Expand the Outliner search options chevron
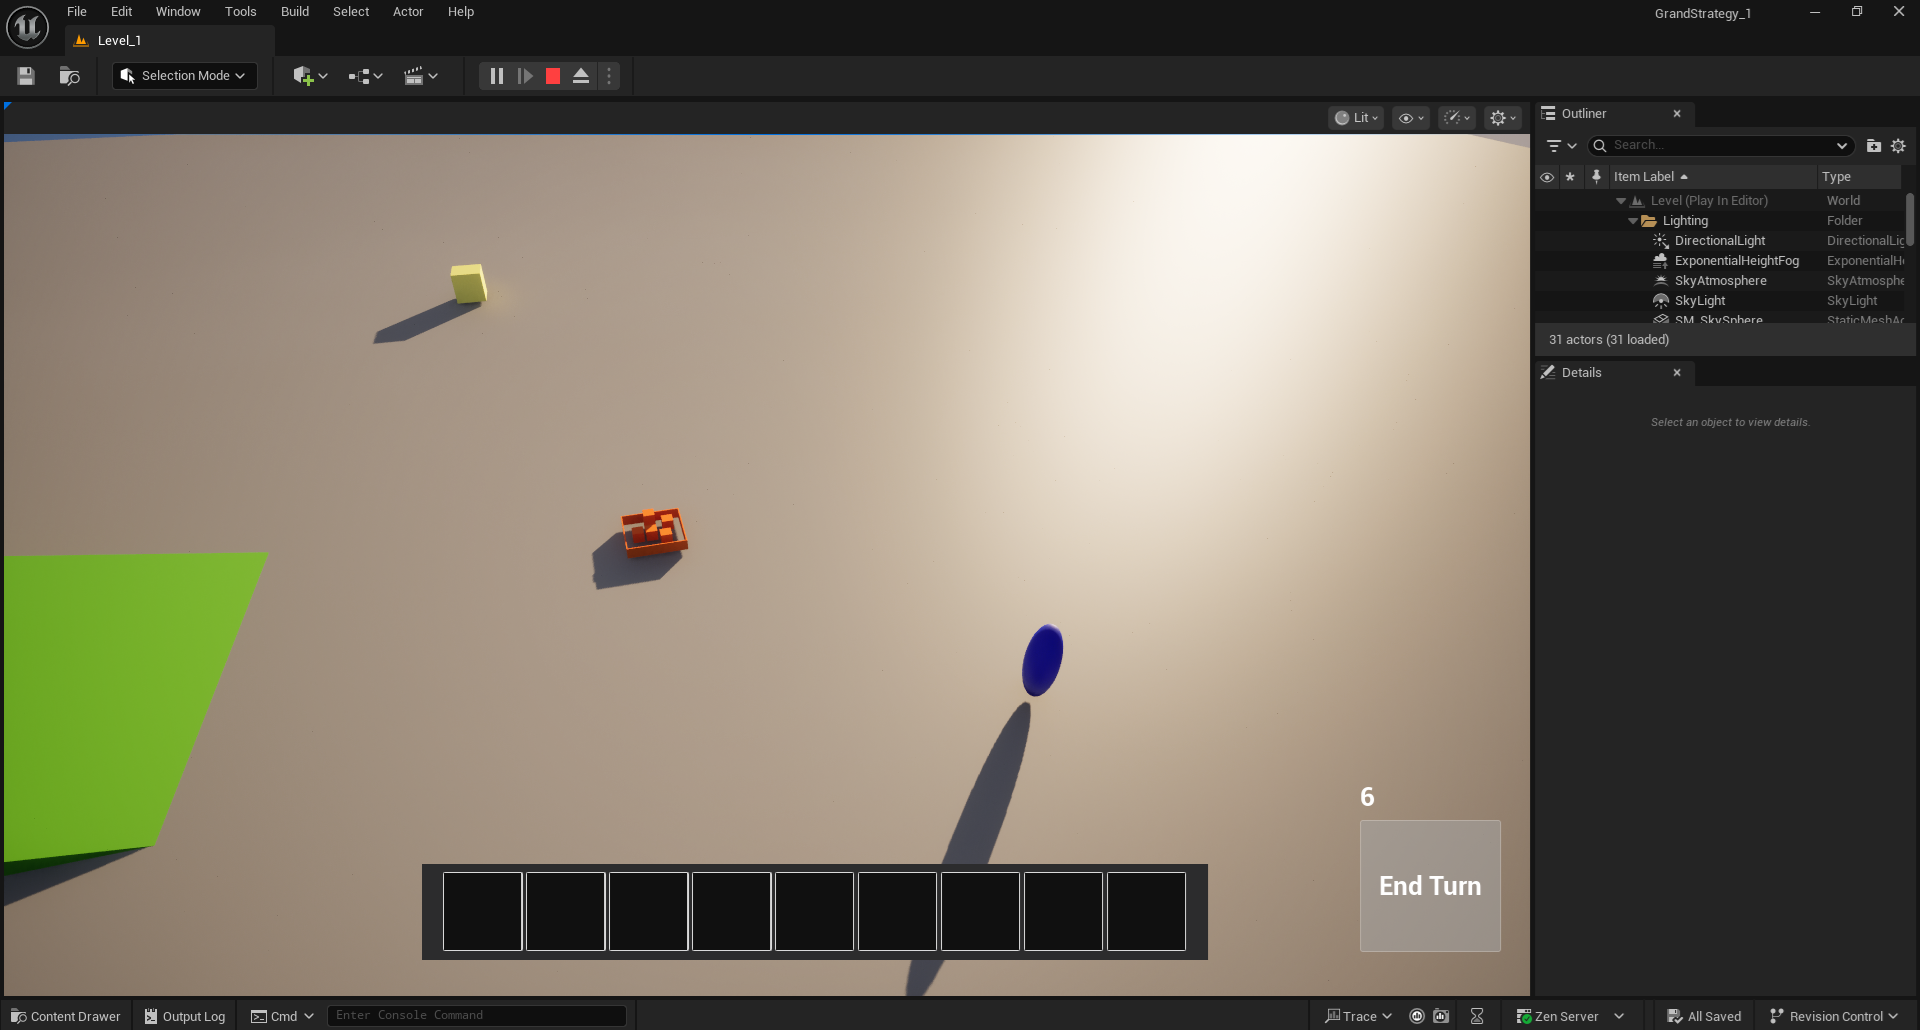Image resolution: width=1920 pixels, height=1030 pixels. pyautogui.click(x=1842, y=146)
